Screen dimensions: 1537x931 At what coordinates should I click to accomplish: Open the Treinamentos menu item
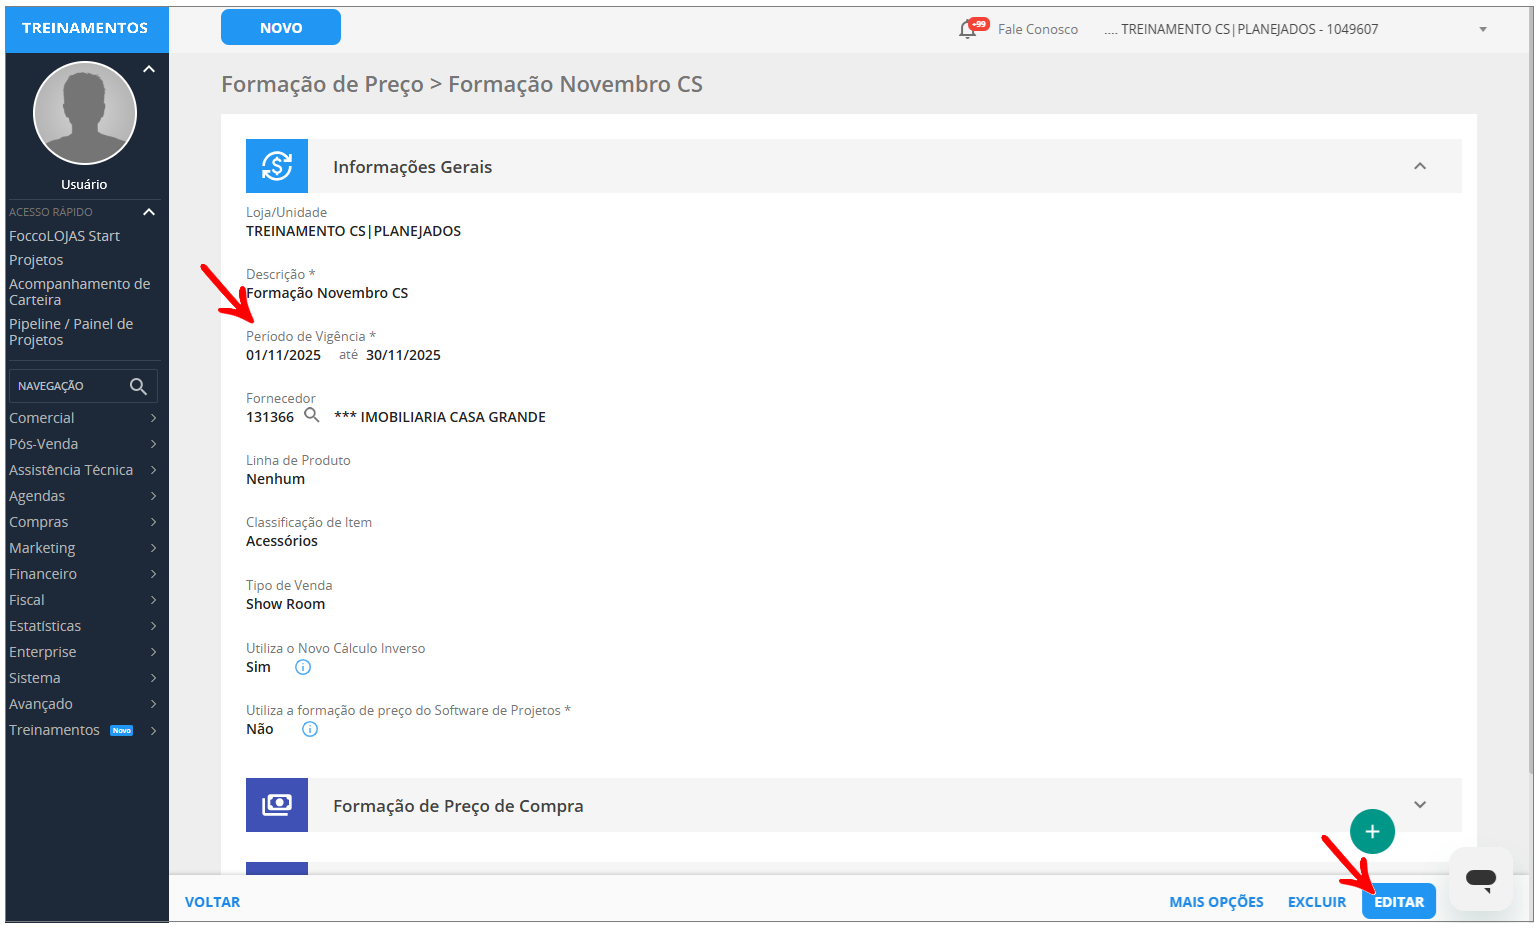point(54,729)
